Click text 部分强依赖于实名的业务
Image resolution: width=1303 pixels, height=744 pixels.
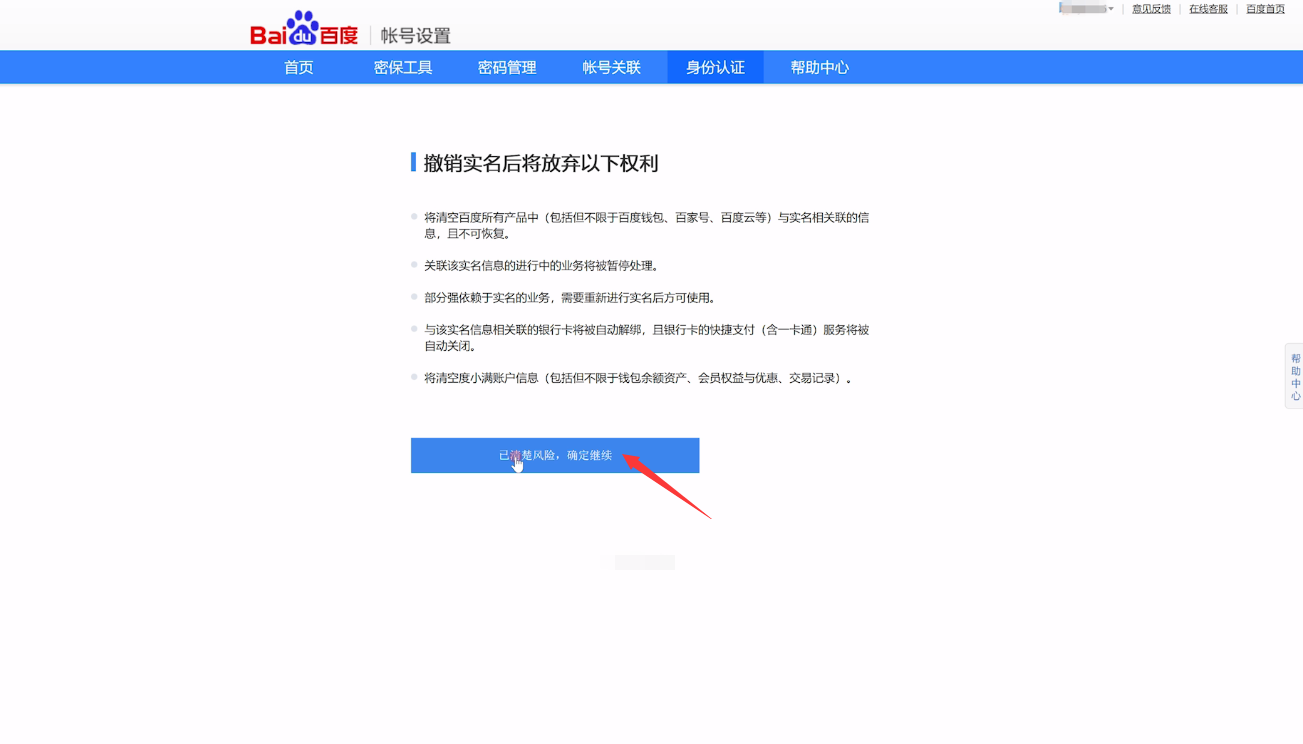tap(569, 298)
